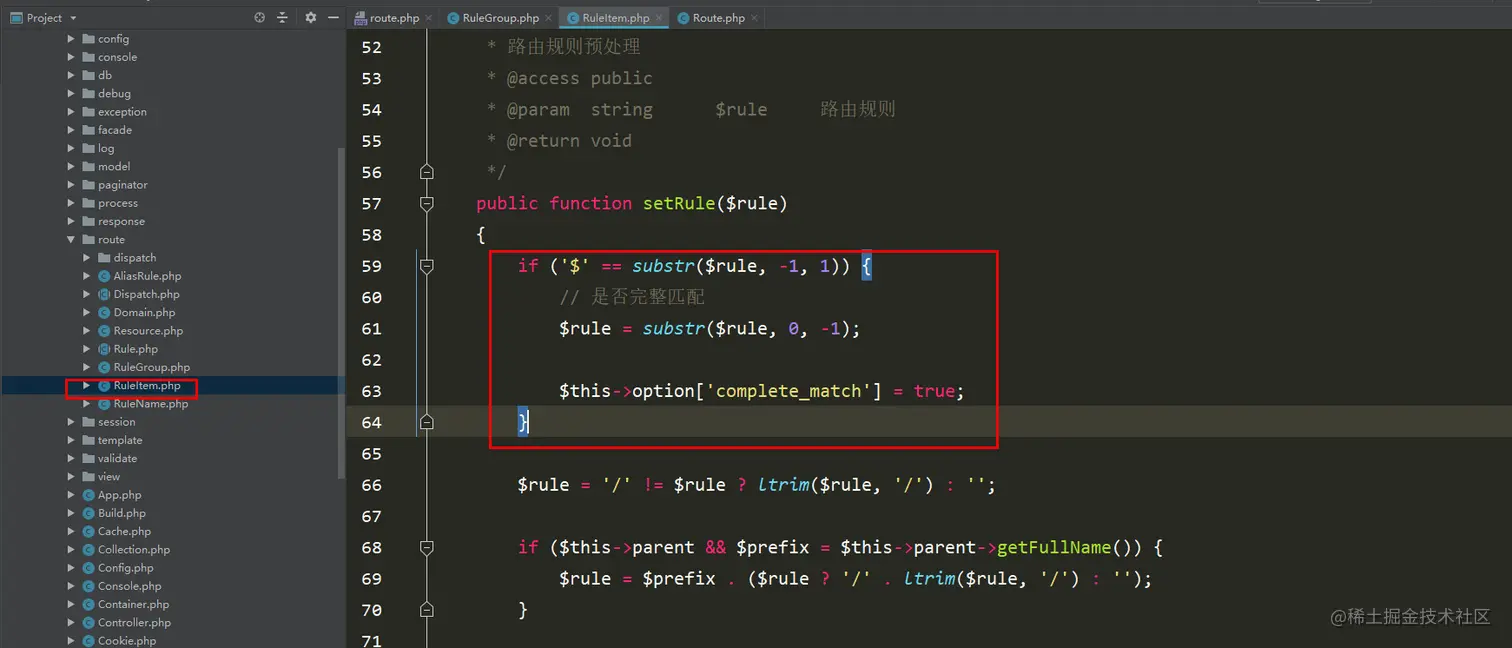This screenshot has width=1512, height=648.
Task: Expand the facade folder arrow
Action: tap(71, 130)
